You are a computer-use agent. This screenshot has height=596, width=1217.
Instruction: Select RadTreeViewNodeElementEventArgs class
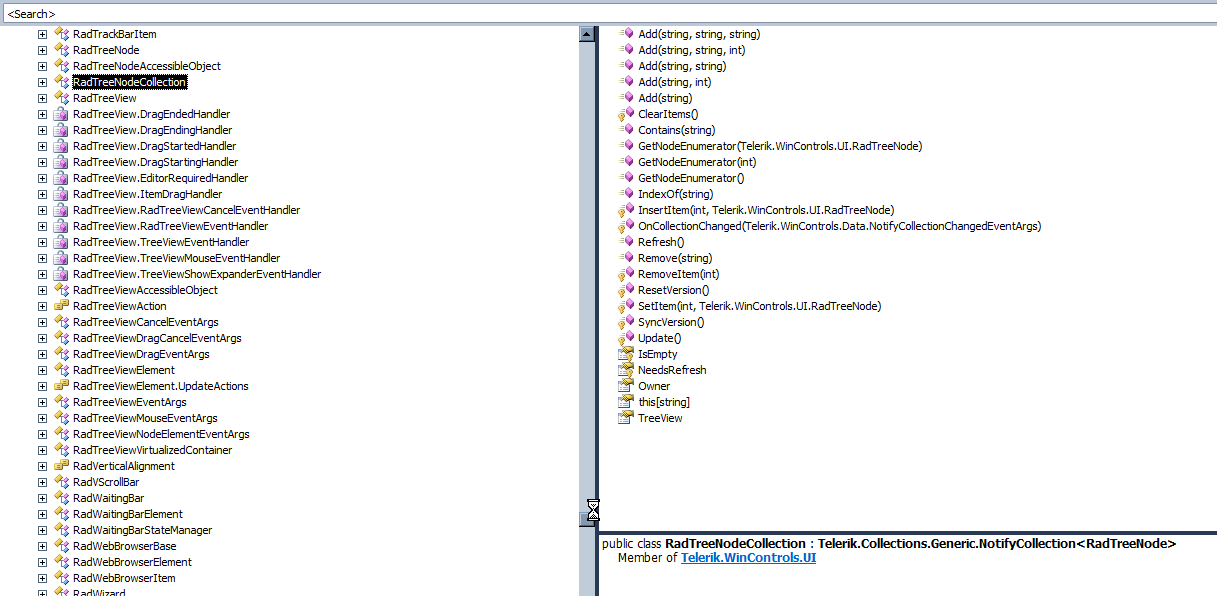pyautogui.click(x=161, y=434)
